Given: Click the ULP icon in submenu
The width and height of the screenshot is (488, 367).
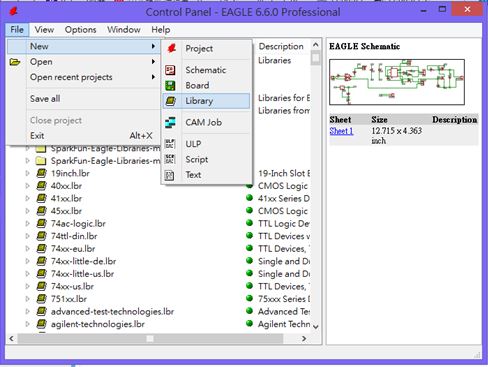Looking at the screenshot, I should click(x=170, y=144).
